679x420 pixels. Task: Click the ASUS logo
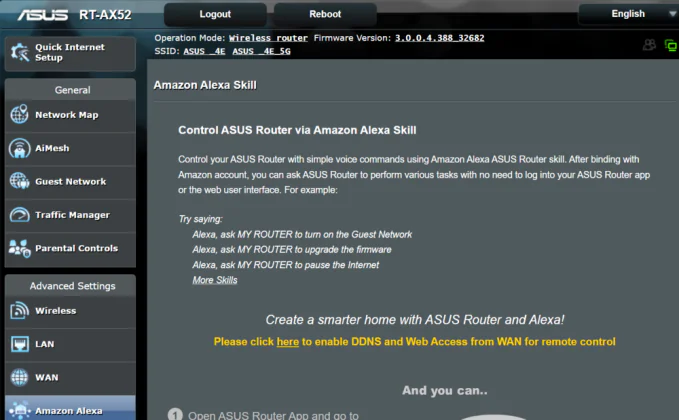[x=42, y=15]
